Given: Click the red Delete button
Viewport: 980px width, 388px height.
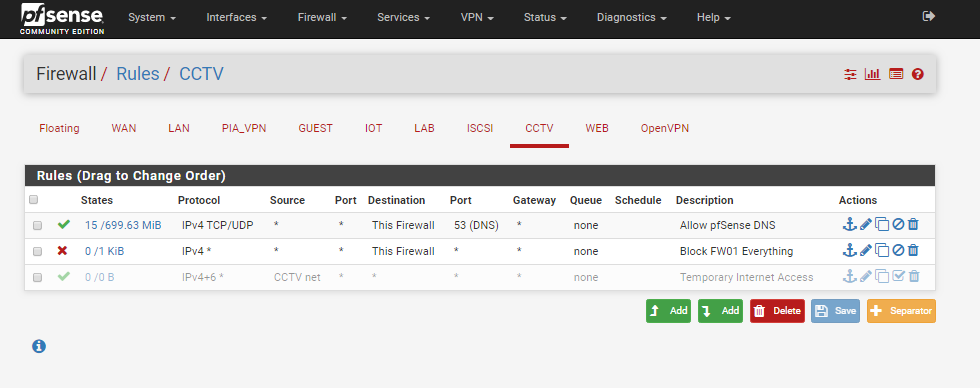Looking at the screenshot, I should coord(778,311).
